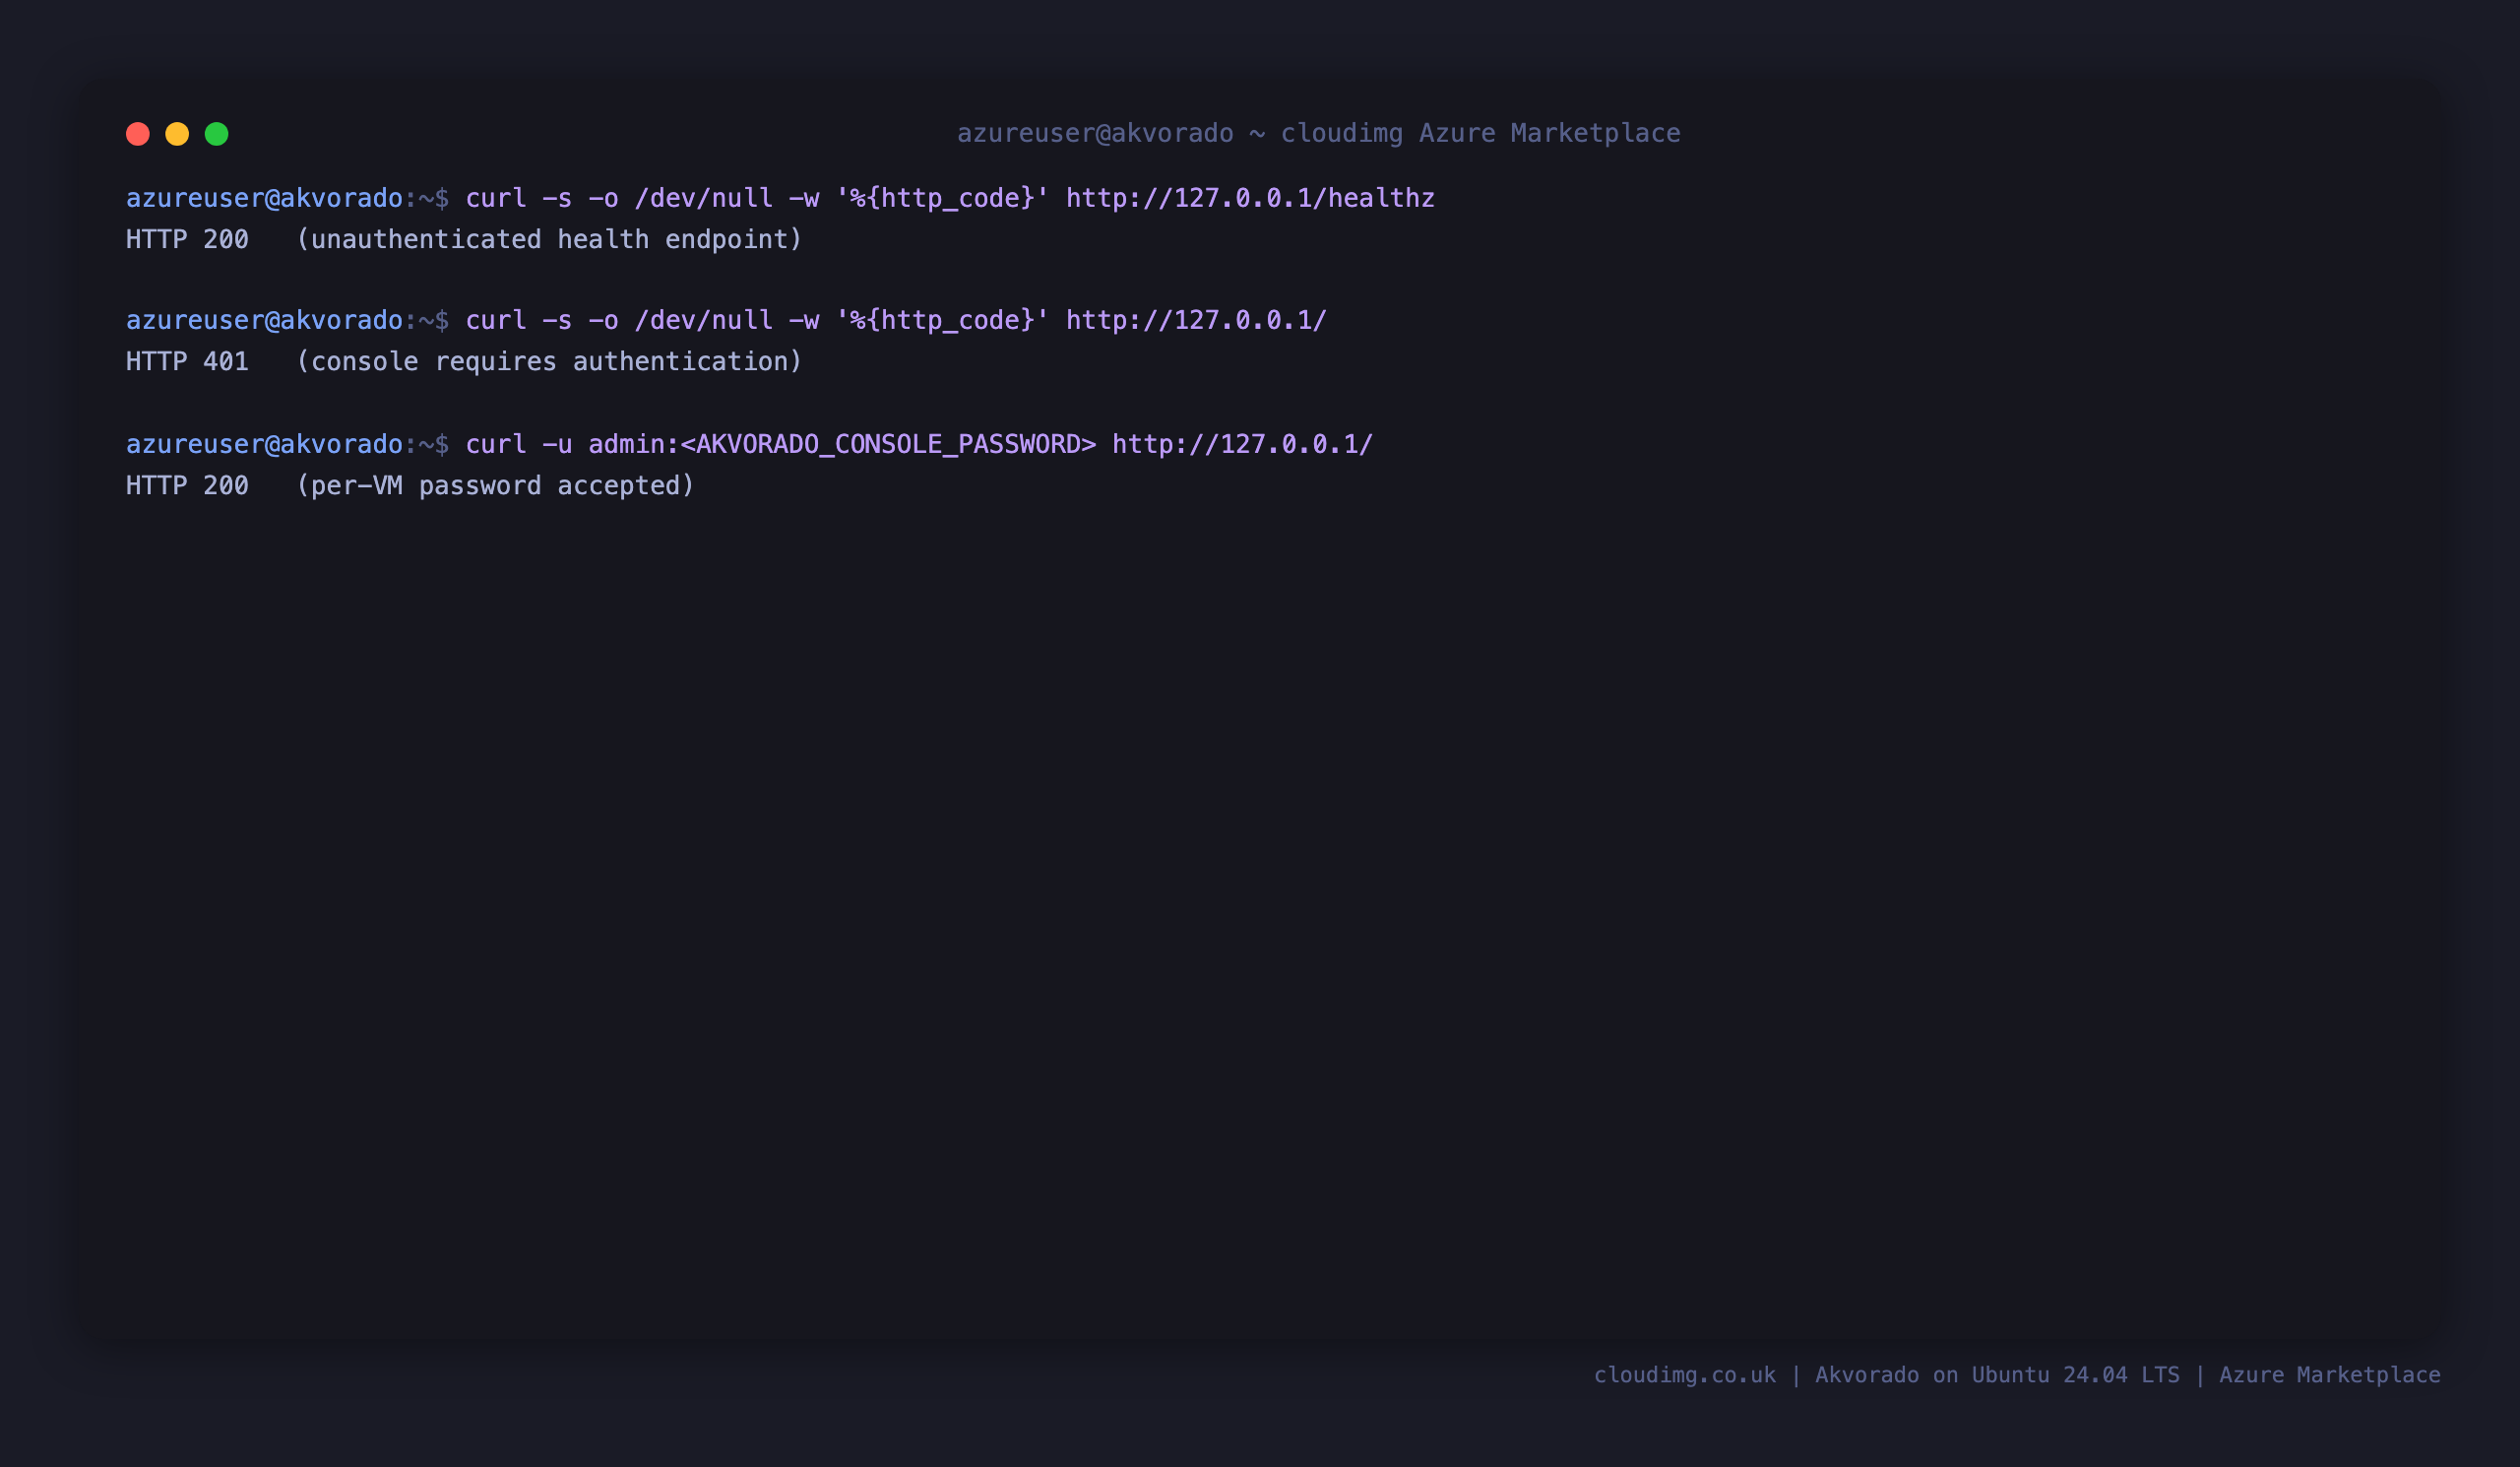Click the terminal title 'azureuser@akvorado ~ cloudimg Azure Marketplace'
This screenshot has width=2520, height=1467.
pos(1319,133)
